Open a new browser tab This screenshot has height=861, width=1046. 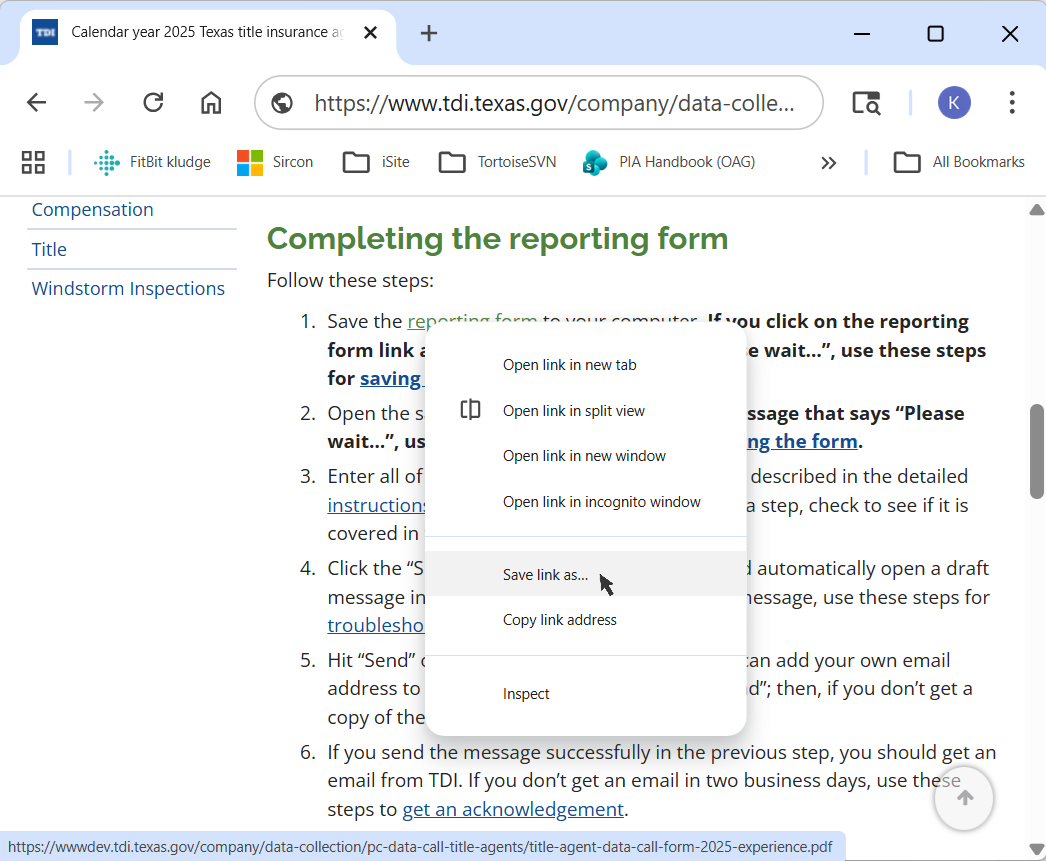pos(429,33)
